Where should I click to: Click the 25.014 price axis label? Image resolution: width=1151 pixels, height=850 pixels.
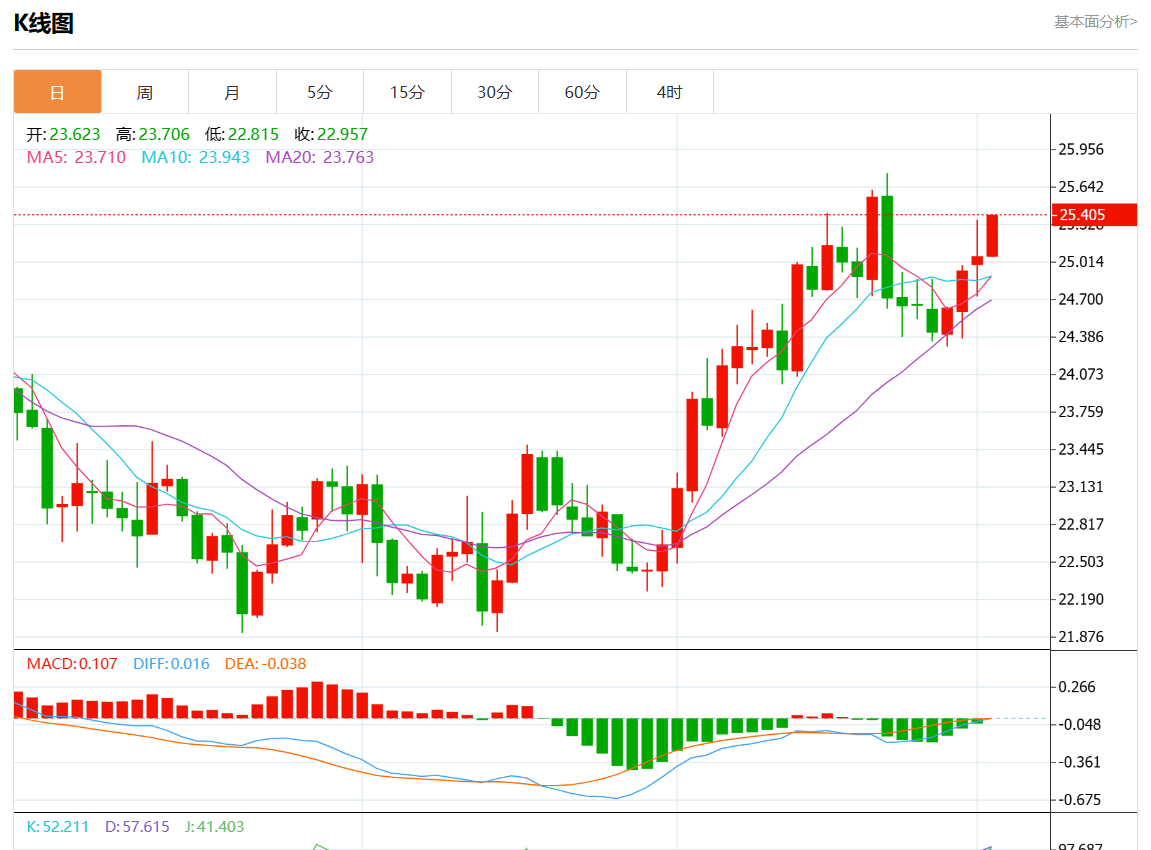pos(1081,262)
